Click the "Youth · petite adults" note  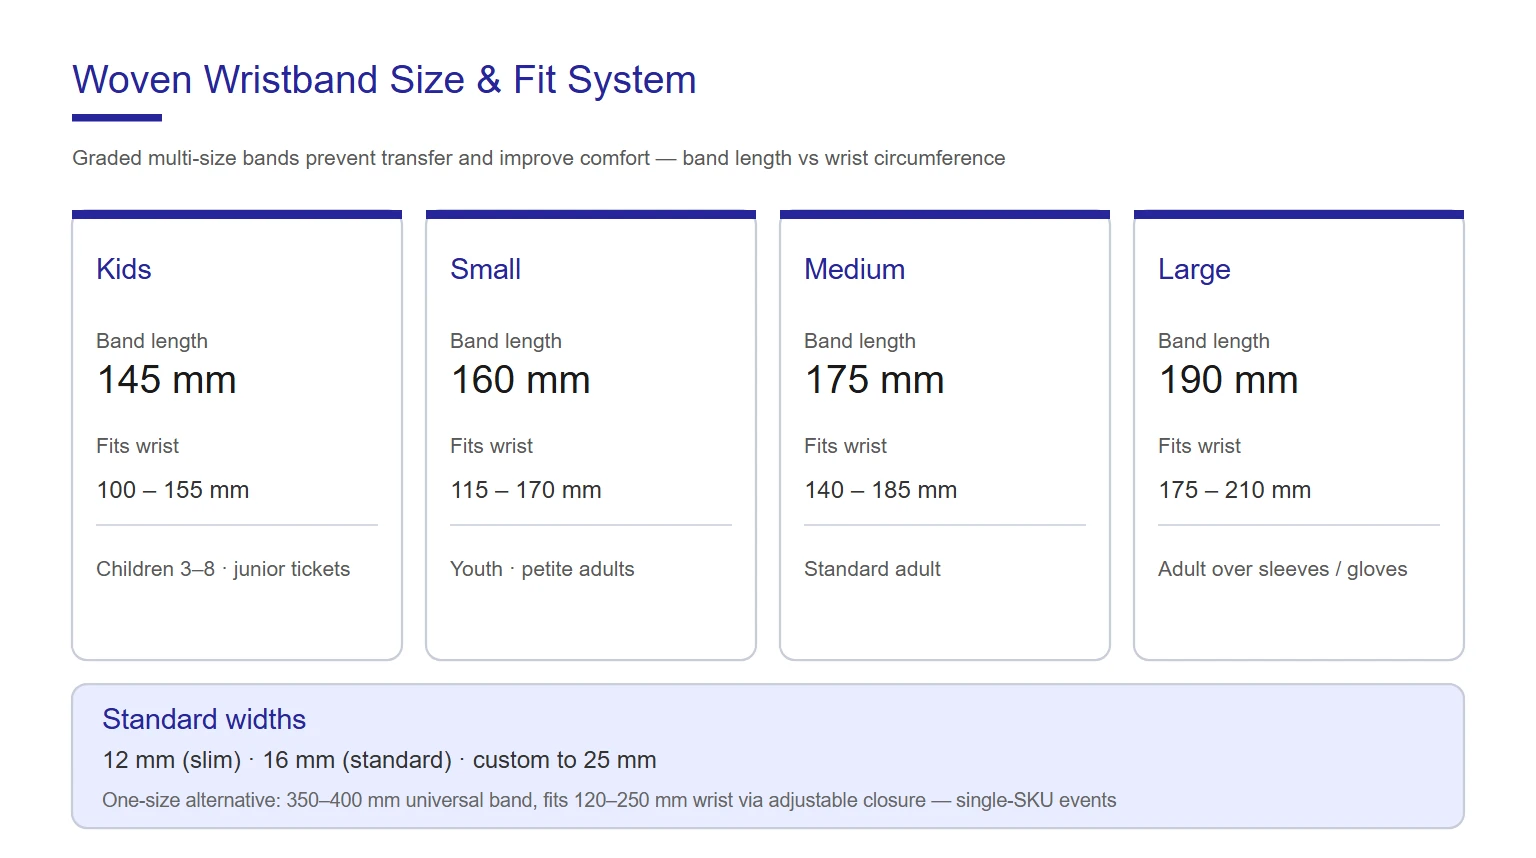[542, 569]
